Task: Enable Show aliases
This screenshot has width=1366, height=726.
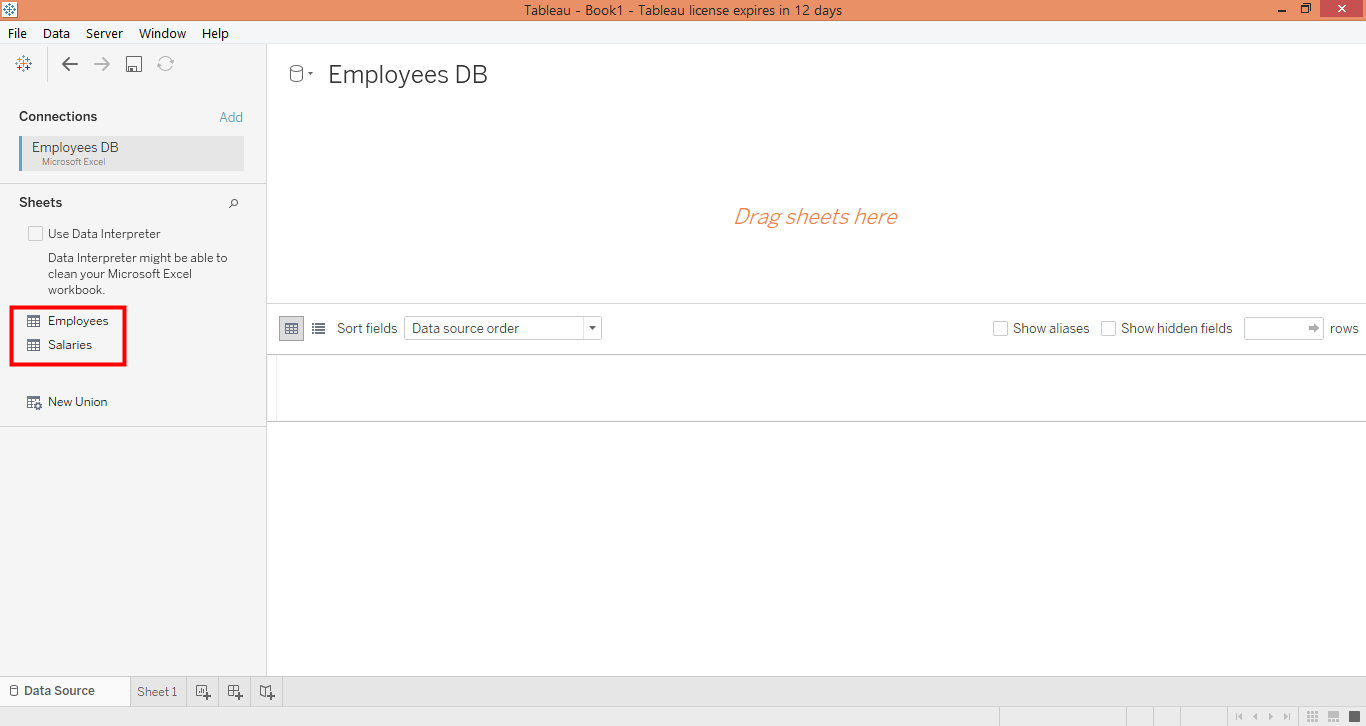Action: pos(1000,328)
